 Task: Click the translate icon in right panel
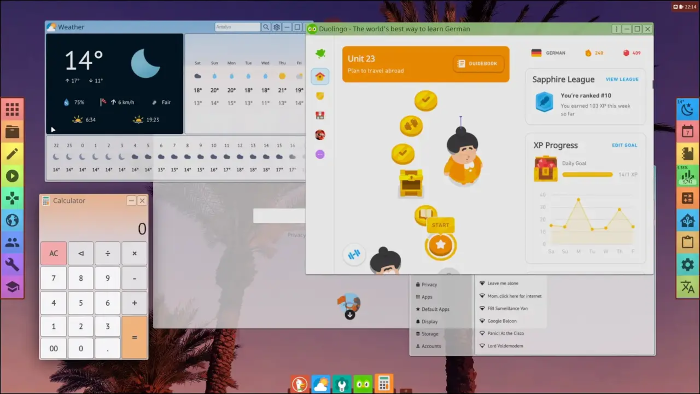(688, 287)
